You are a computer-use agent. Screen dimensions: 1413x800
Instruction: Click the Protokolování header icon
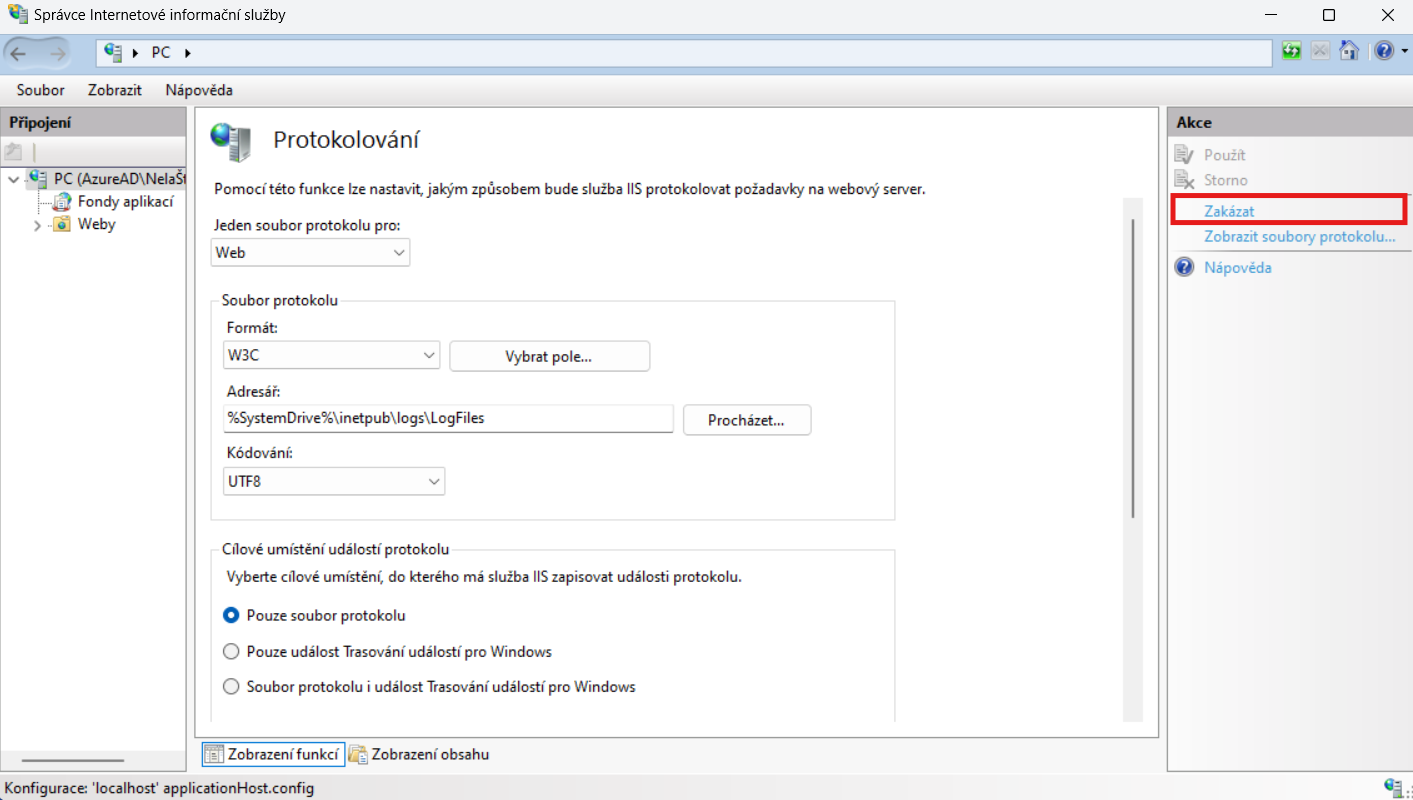(232, 142)
